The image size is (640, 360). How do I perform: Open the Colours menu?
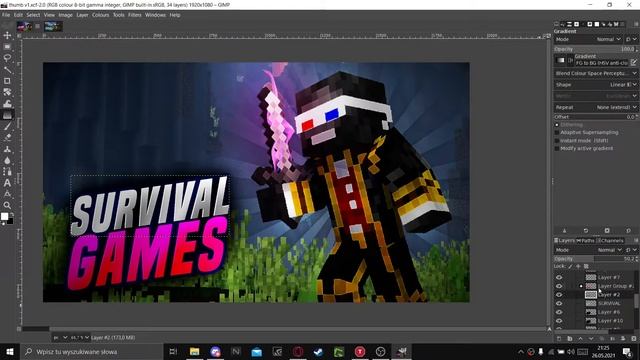(100, 15)
